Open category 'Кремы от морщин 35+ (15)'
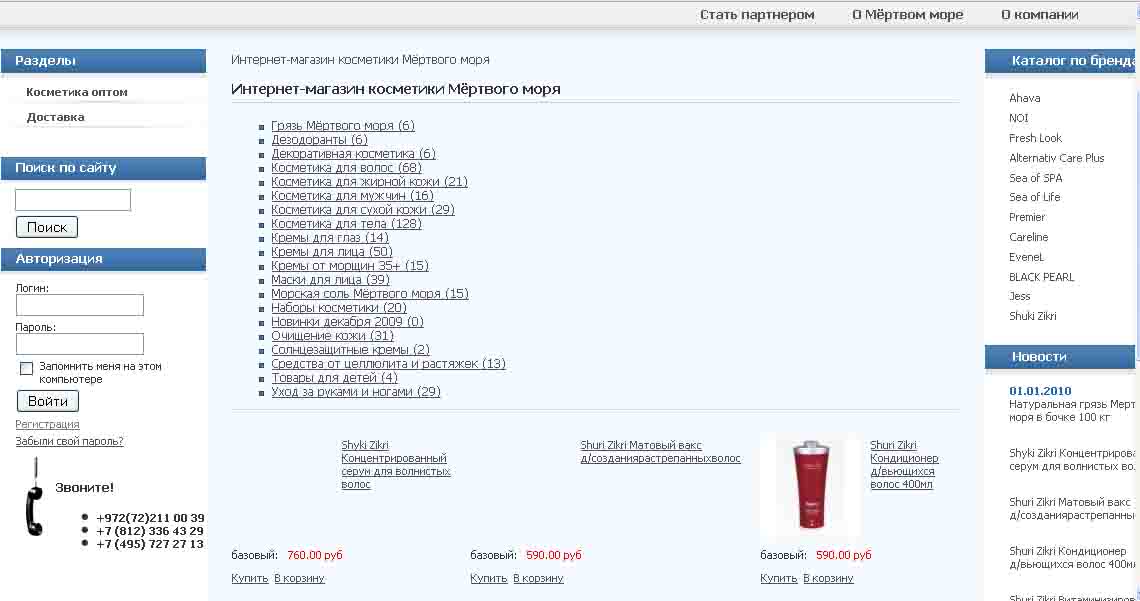1140x601 pixels. 350,265
